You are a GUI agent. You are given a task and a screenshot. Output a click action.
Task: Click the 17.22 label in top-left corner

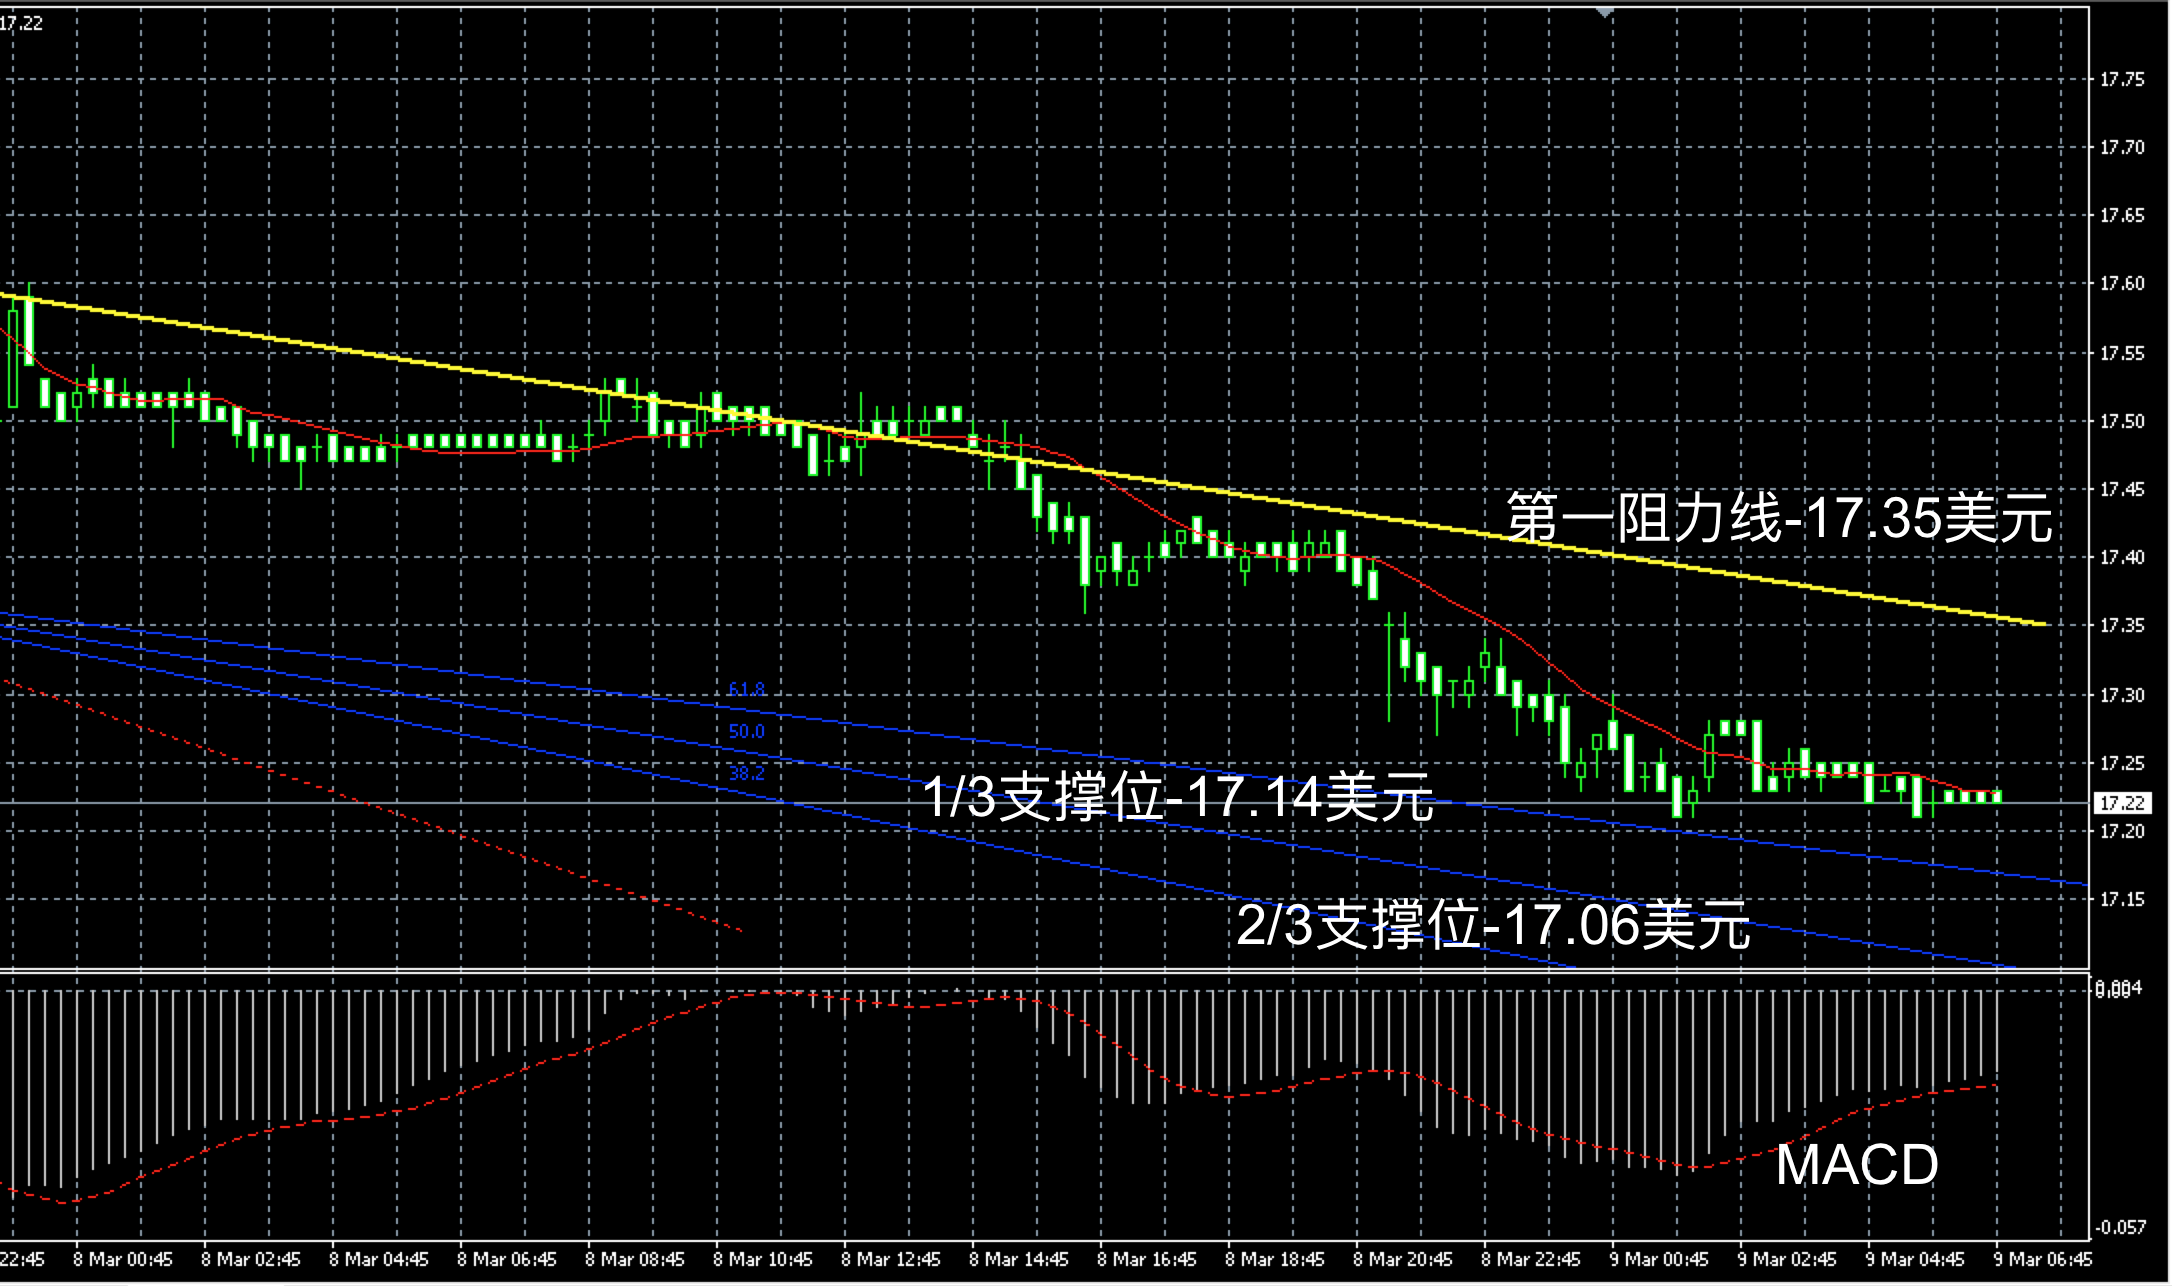coord(22,23)
